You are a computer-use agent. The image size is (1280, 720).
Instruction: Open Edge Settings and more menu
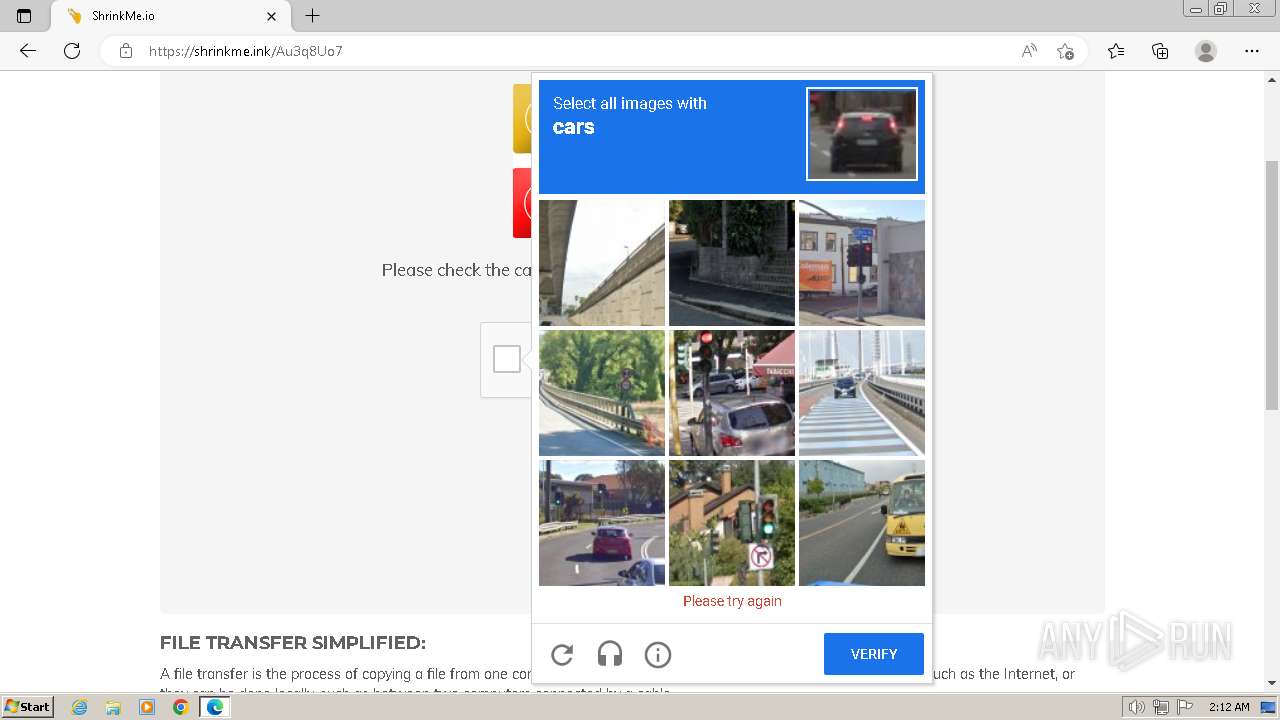1252,51
